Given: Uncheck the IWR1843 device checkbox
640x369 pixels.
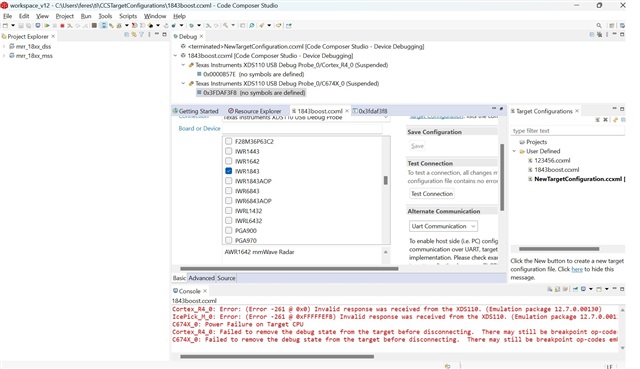Looking at the screenshot, I should coord(229,171).
